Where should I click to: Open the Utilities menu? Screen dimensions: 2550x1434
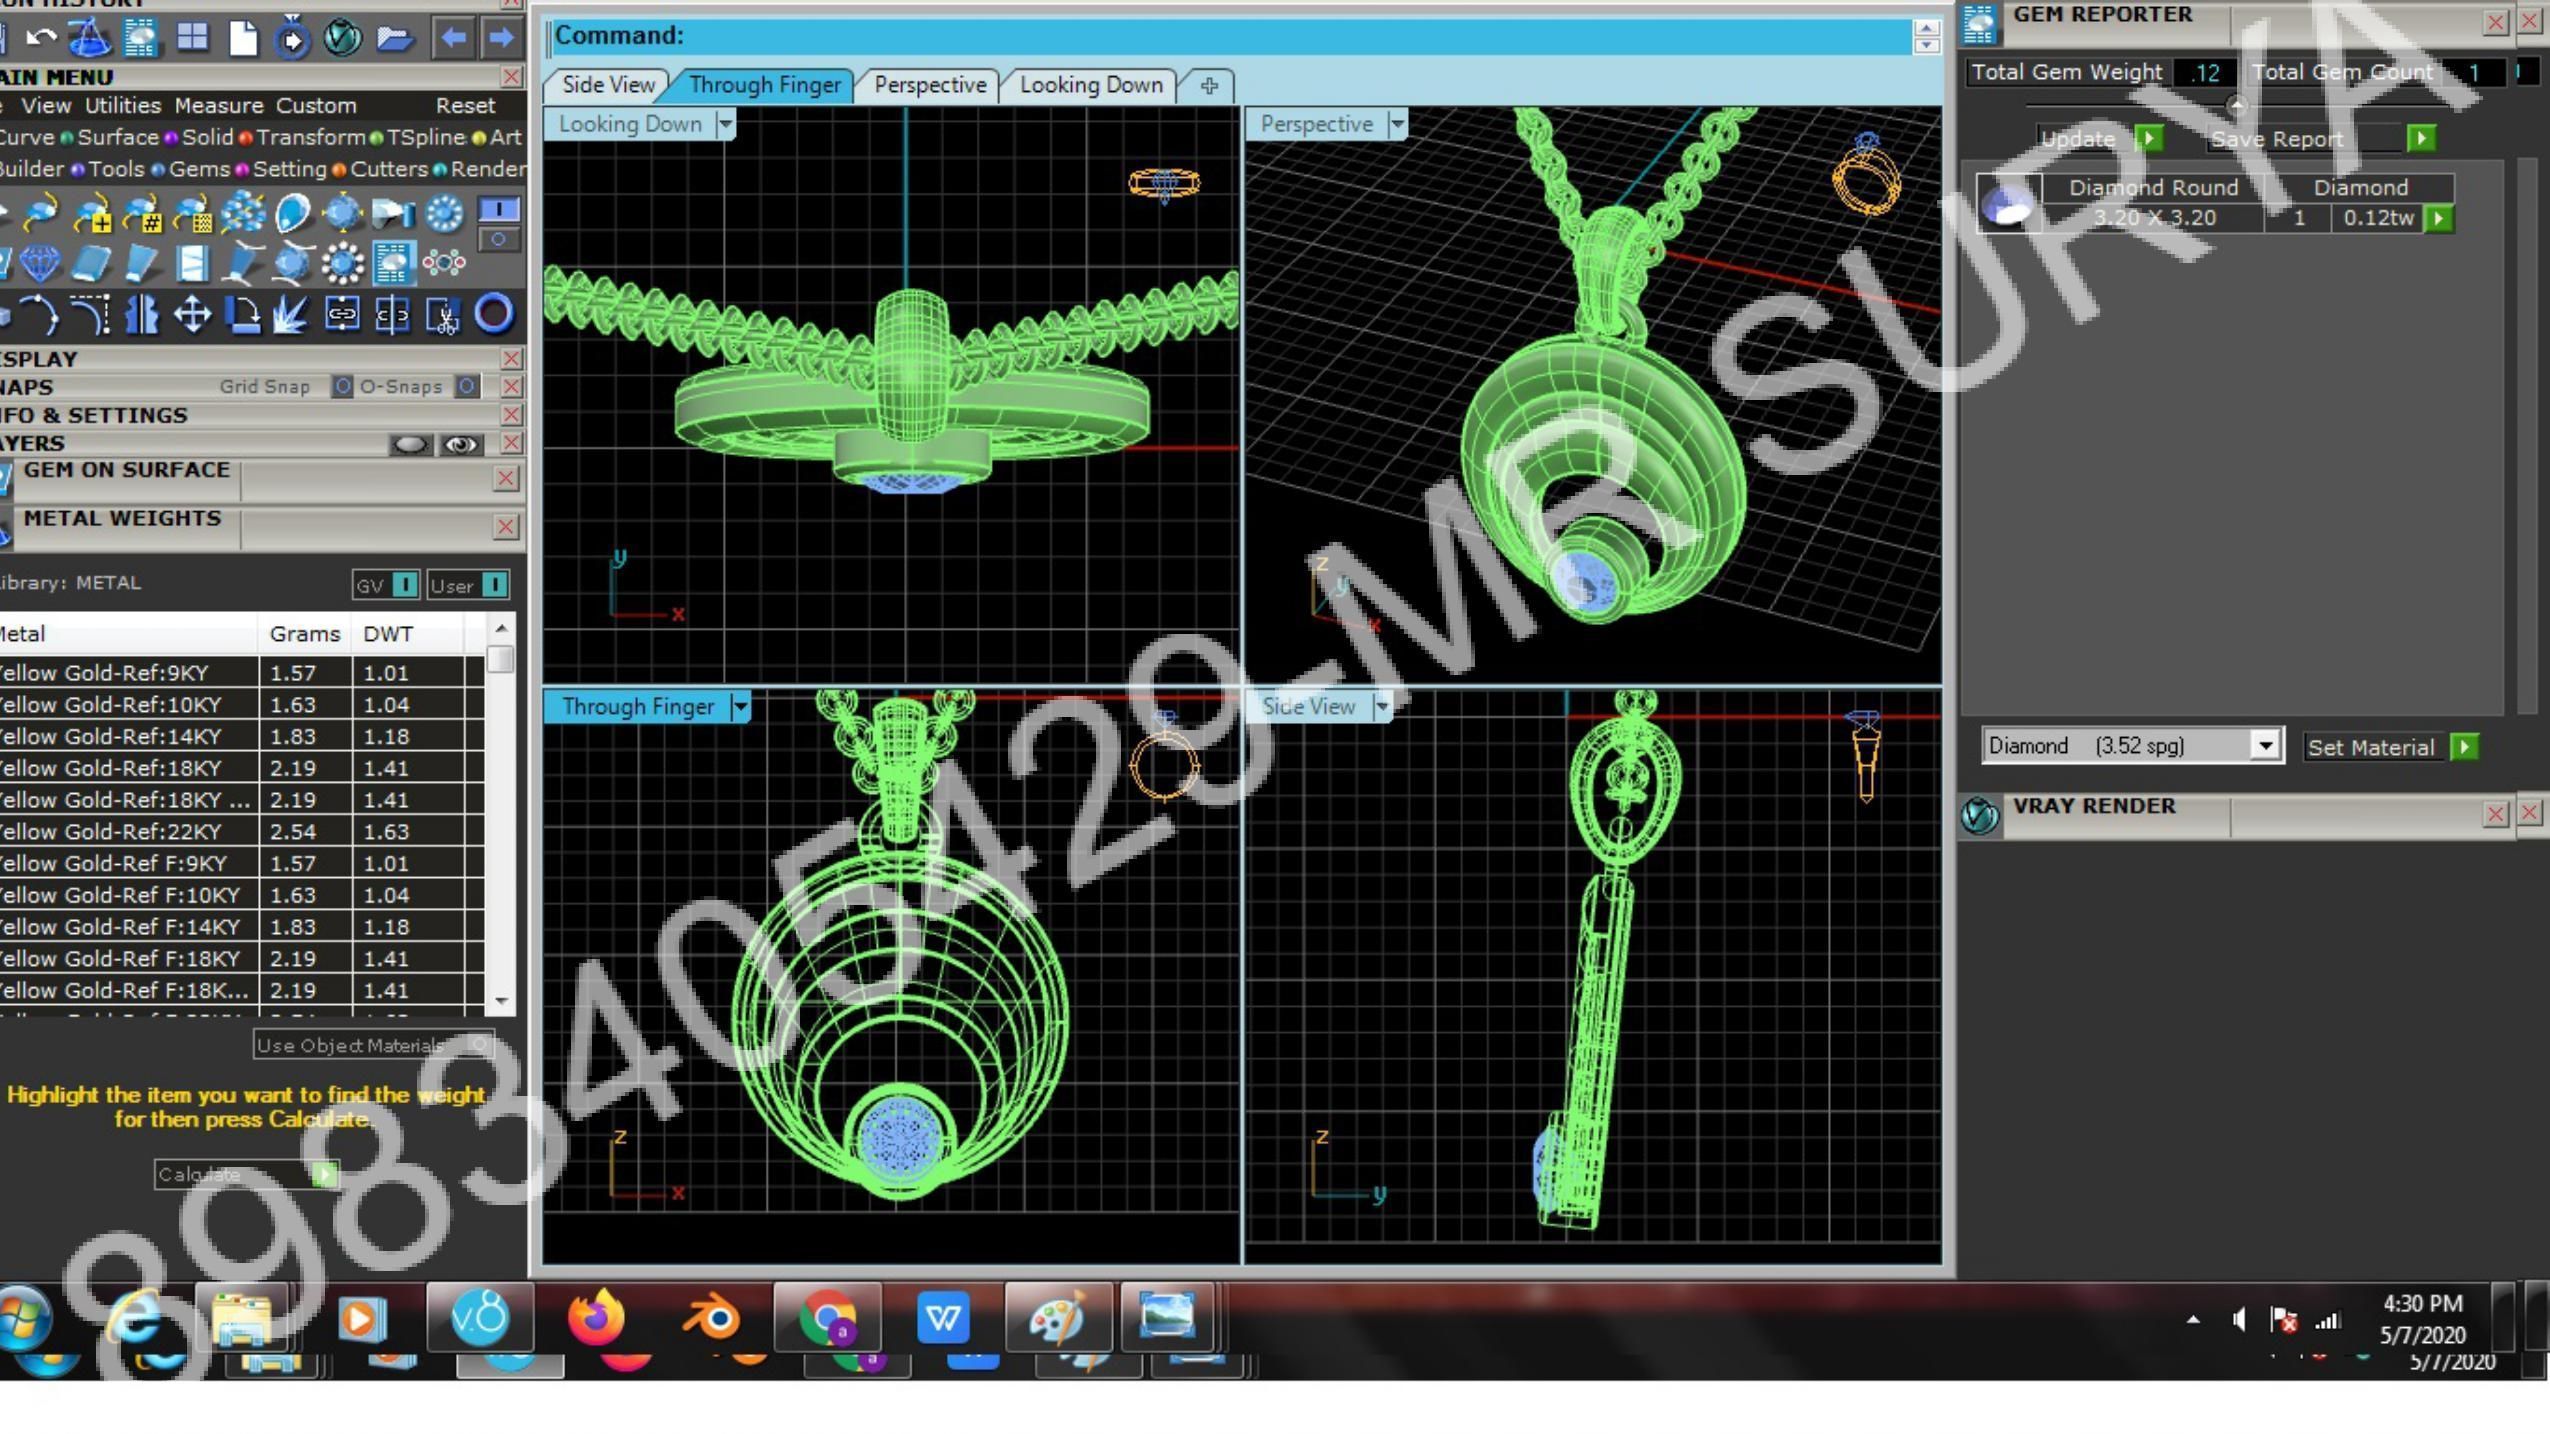[123, 106]
